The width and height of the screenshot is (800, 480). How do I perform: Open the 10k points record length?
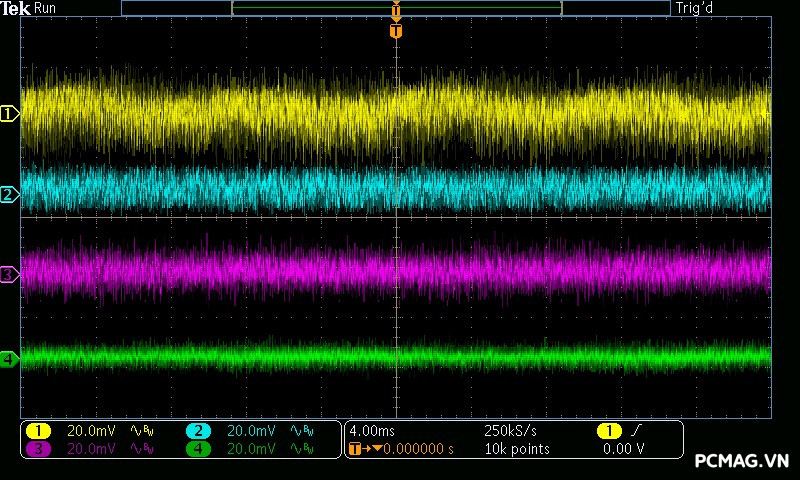[x=515, y=449]
